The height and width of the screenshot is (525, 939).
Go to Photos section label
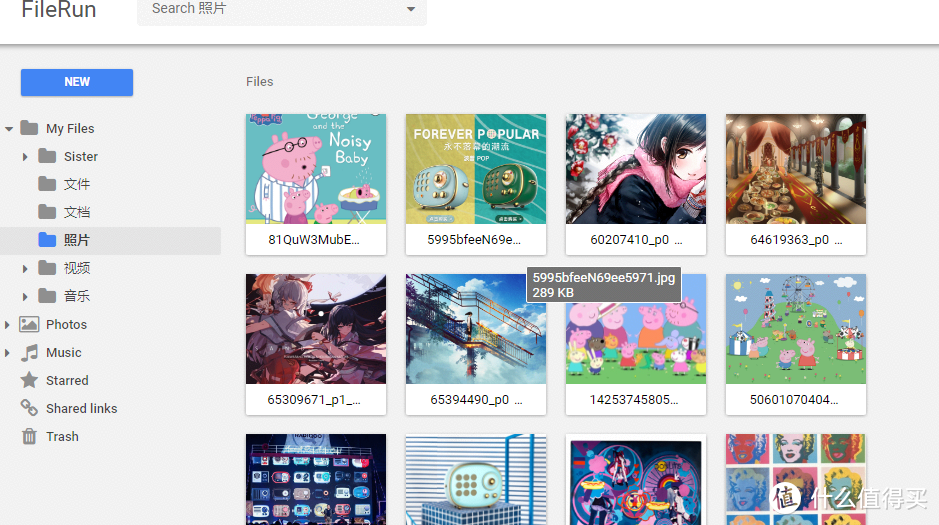(66, 324)
